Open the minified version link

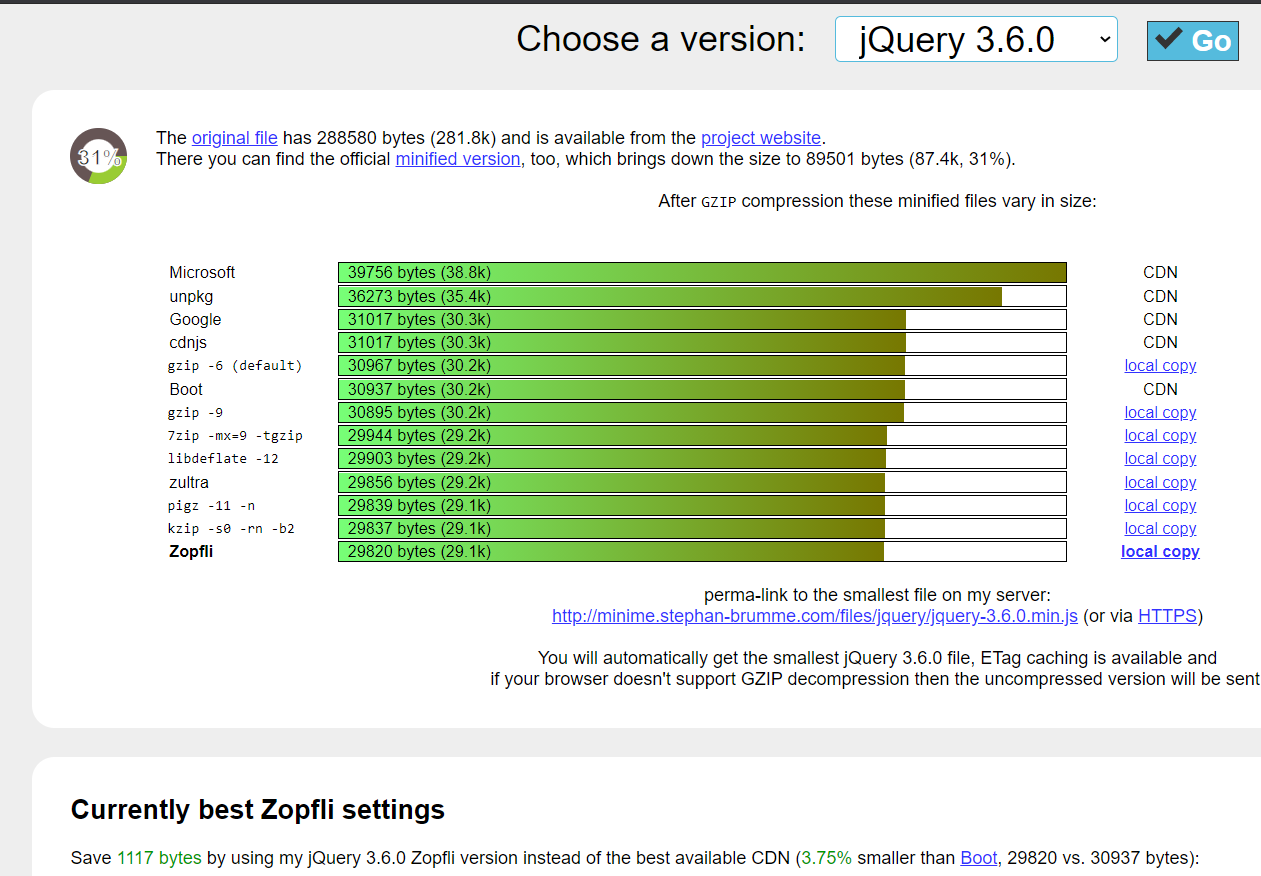(x=458, y=159)
